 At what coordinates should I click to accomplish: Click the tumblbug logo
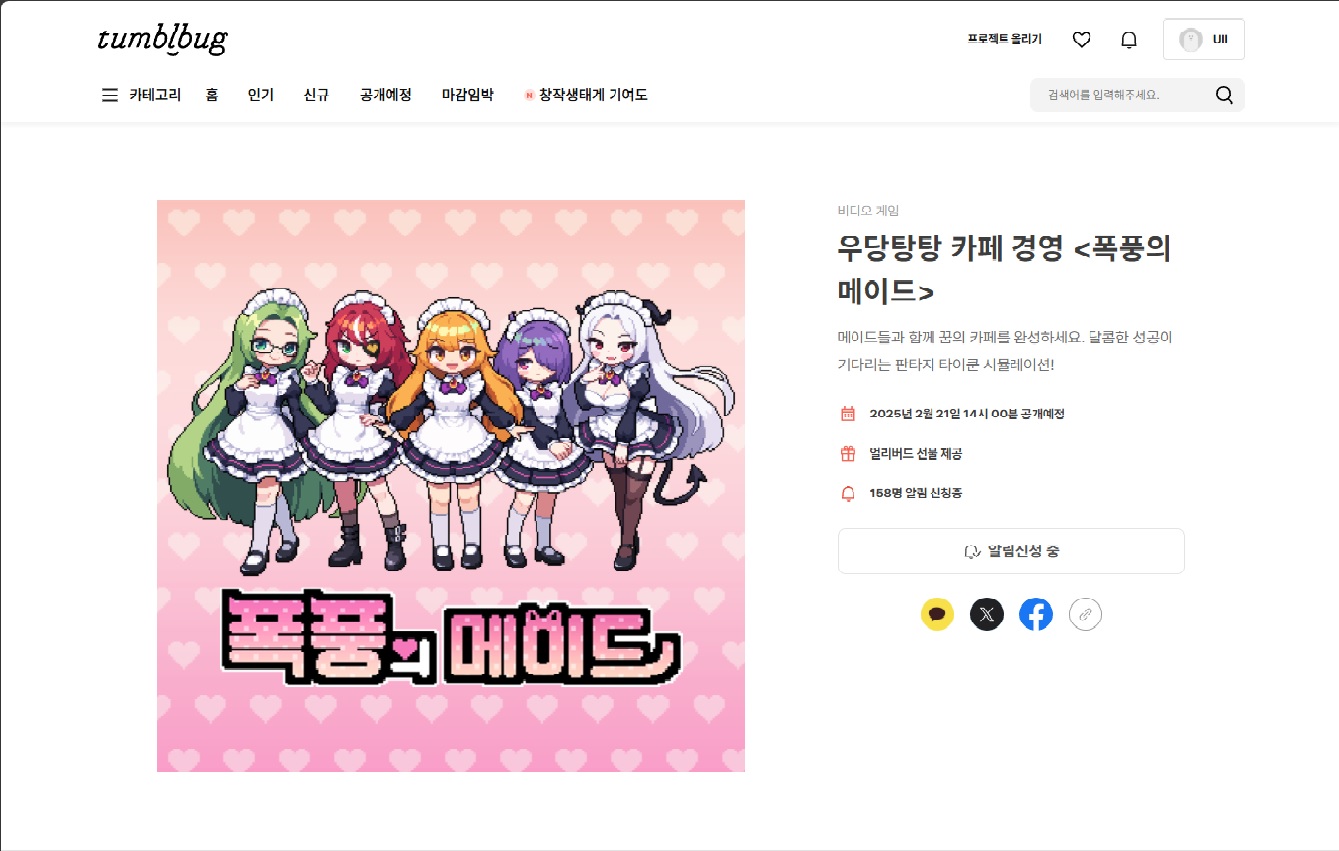tap(162, 39)
